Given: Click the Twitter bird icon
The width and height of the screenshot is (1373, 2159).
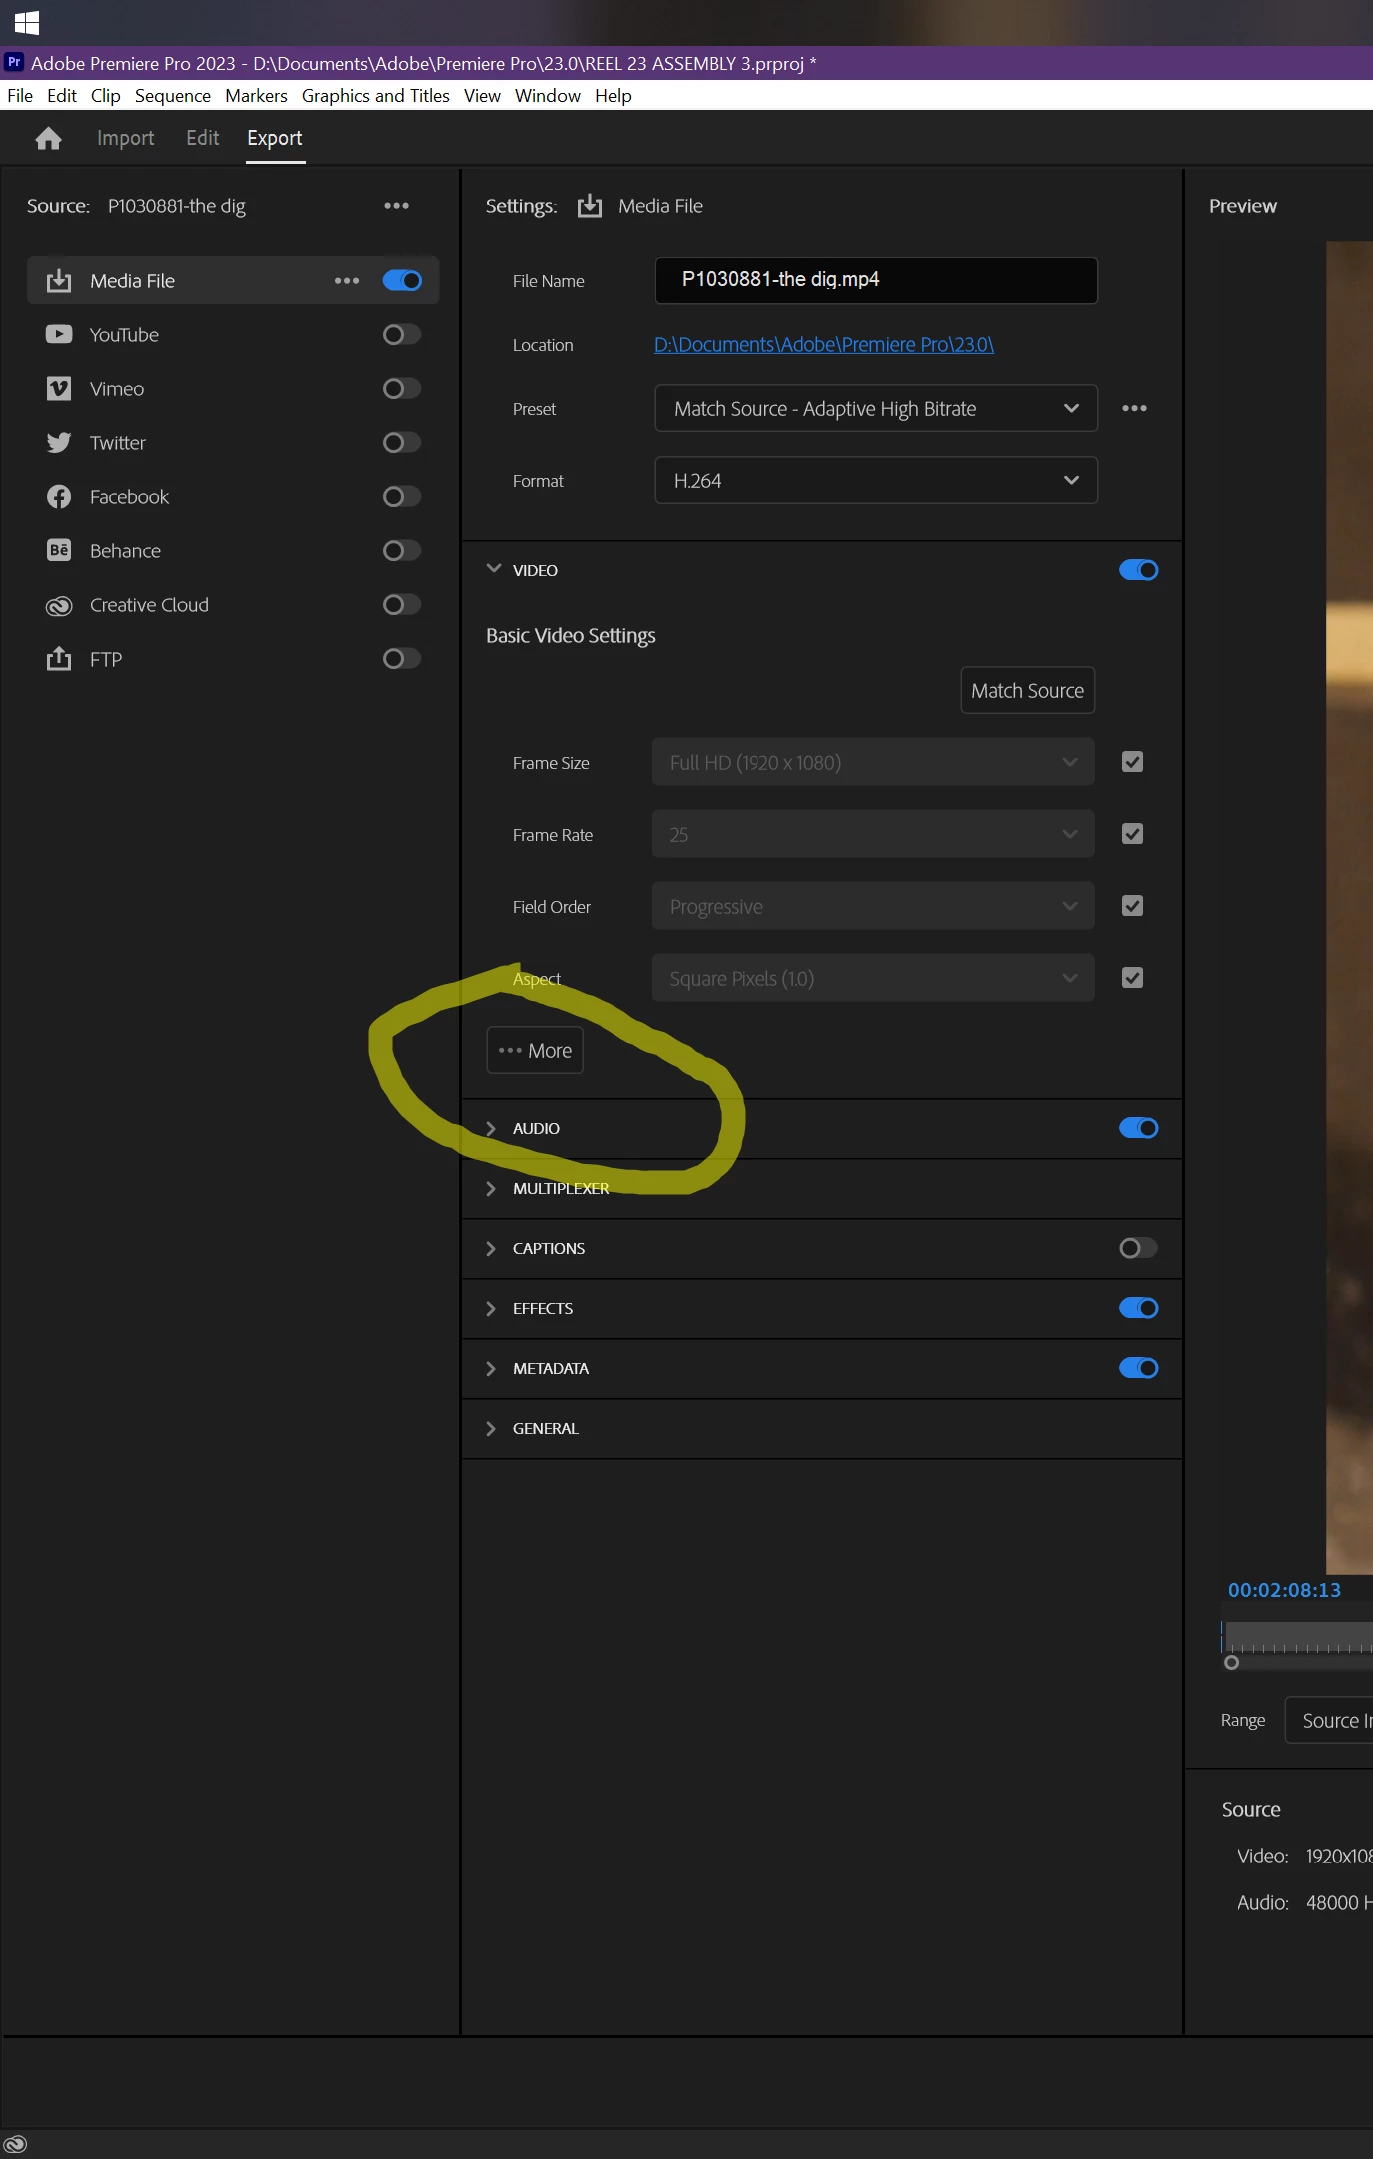Looking at the screenshot, I should click(59, 443).
